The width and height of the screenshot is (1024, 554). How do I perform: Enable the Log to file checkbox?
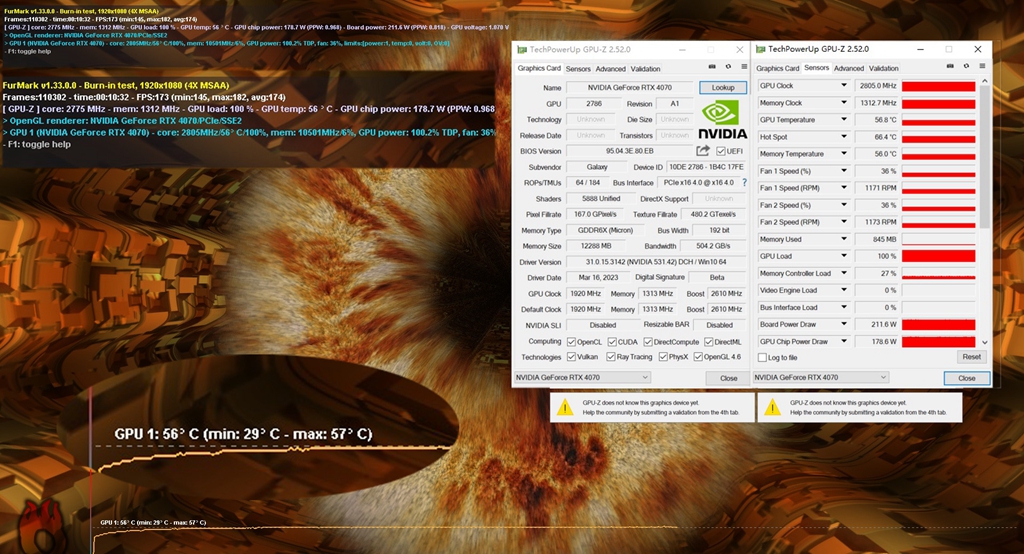coord(762,357)
